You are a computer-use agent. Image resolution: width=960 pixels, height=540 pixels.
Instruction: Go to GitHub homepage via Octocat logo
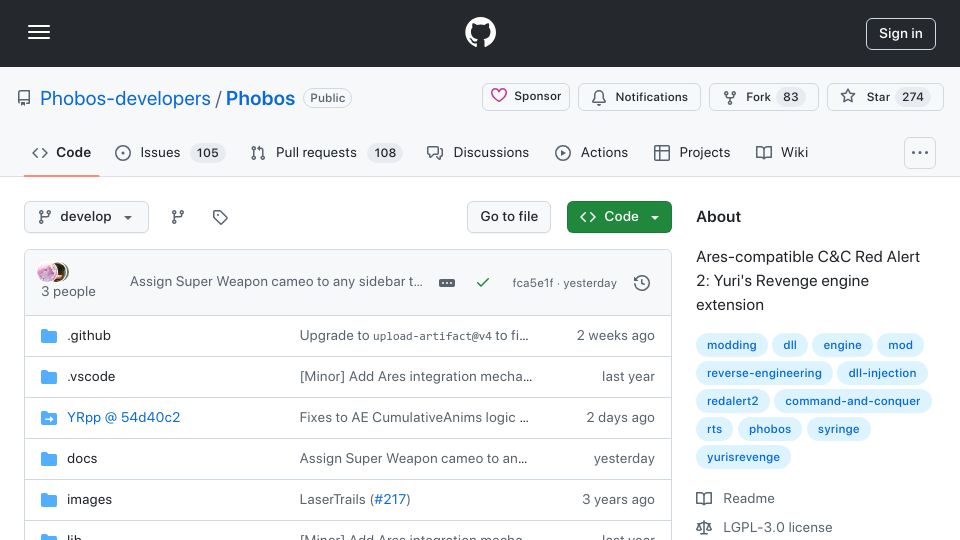[480, 32]
